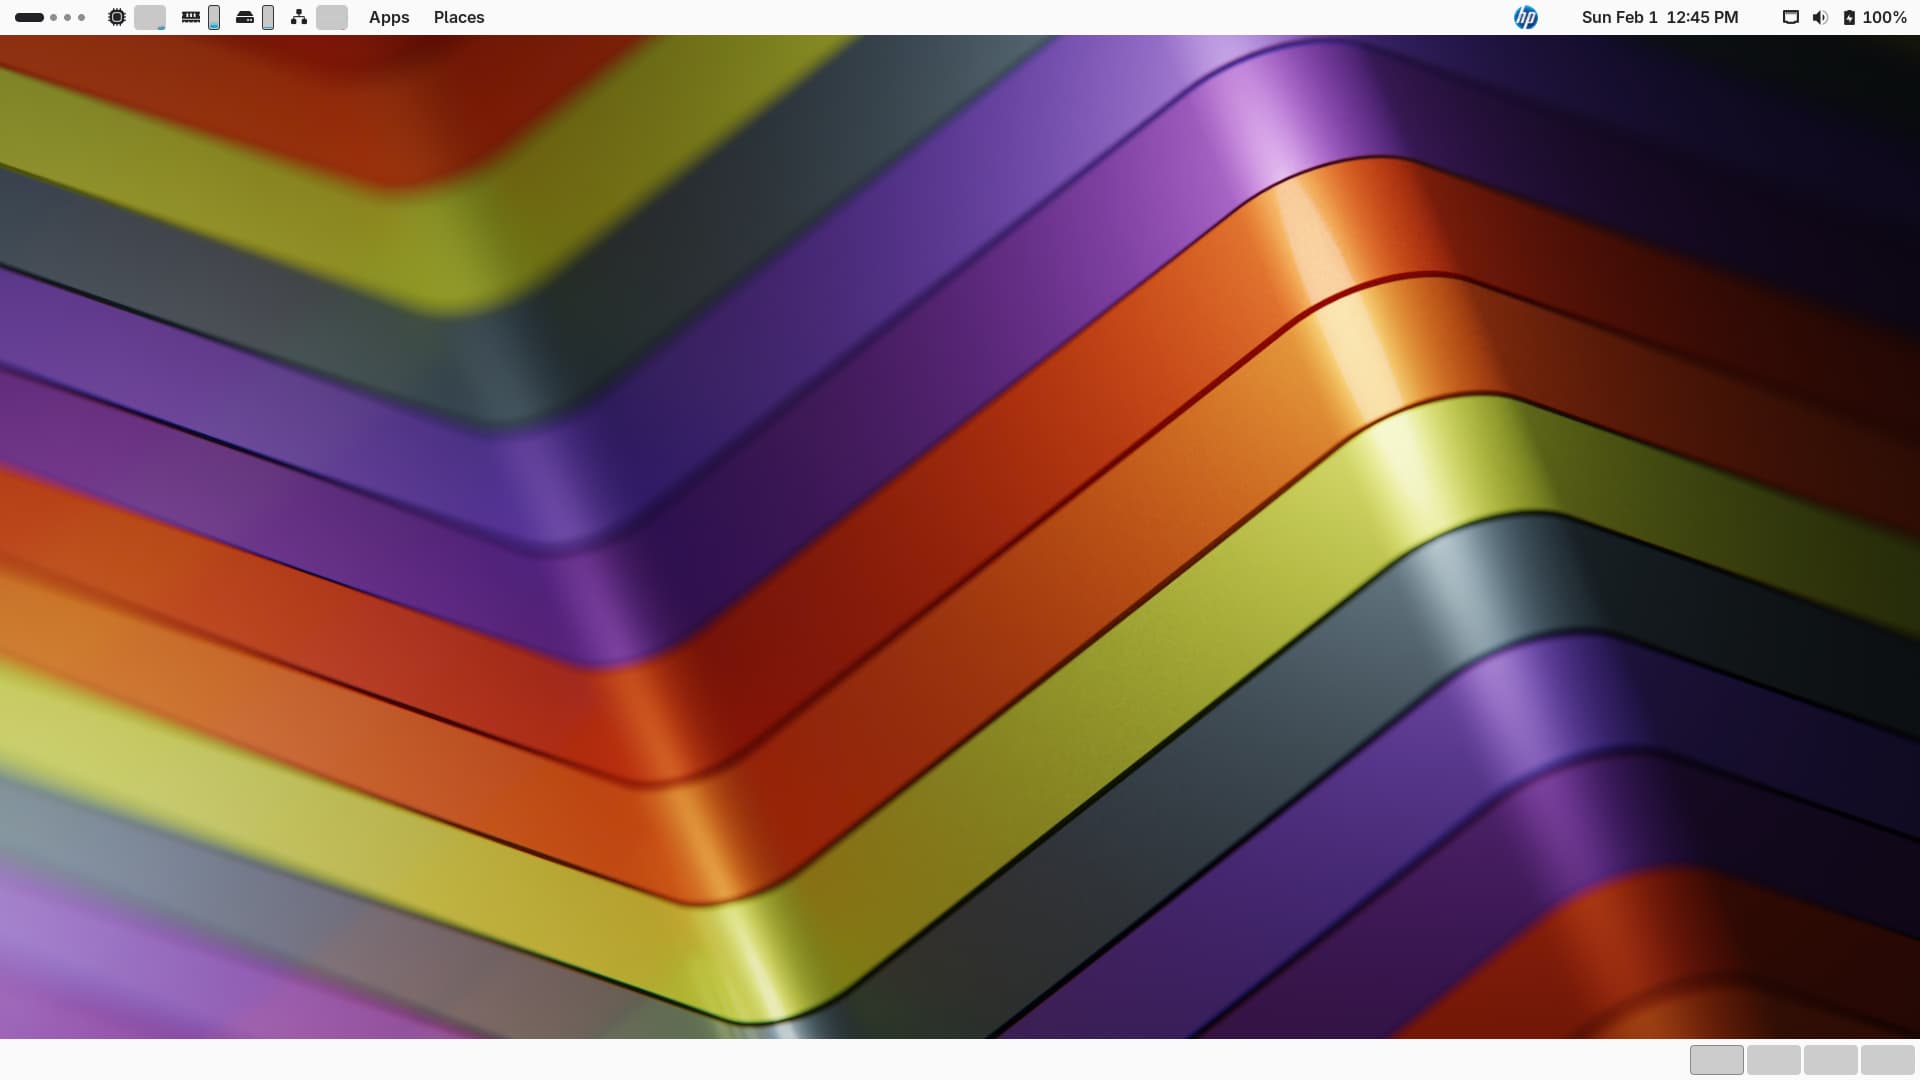Switch to the first workspace thumbnail
This screenshot has height=1080, width=1920.
tap(1716, 1060)
